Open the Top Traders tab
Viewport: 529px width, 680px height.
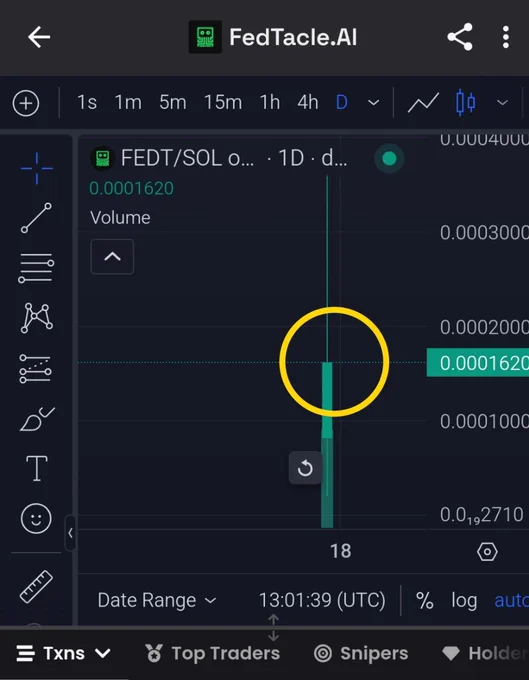212,653
